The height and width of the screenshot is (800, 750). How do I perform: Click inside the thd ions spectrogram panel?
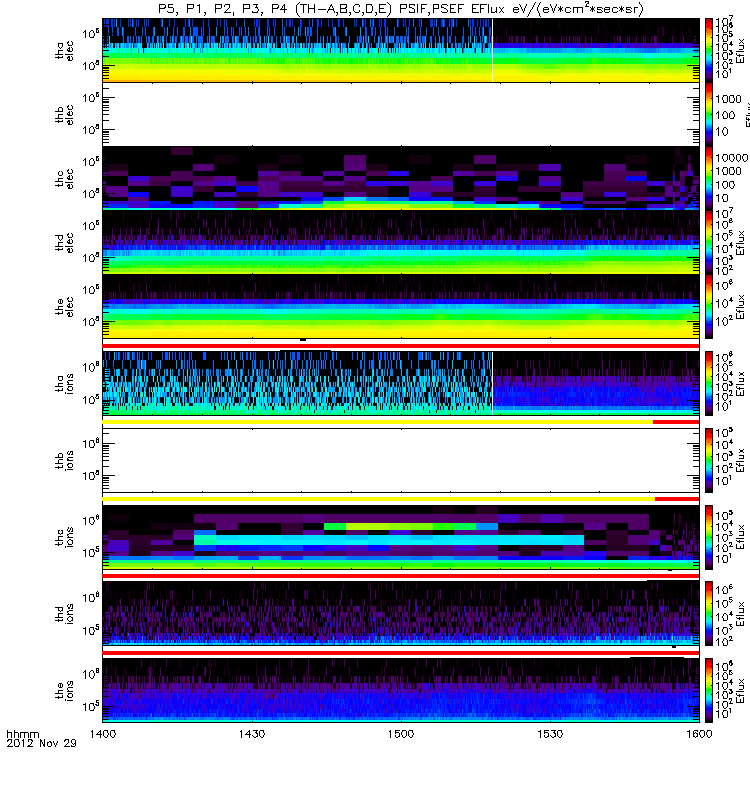[401, 613]
